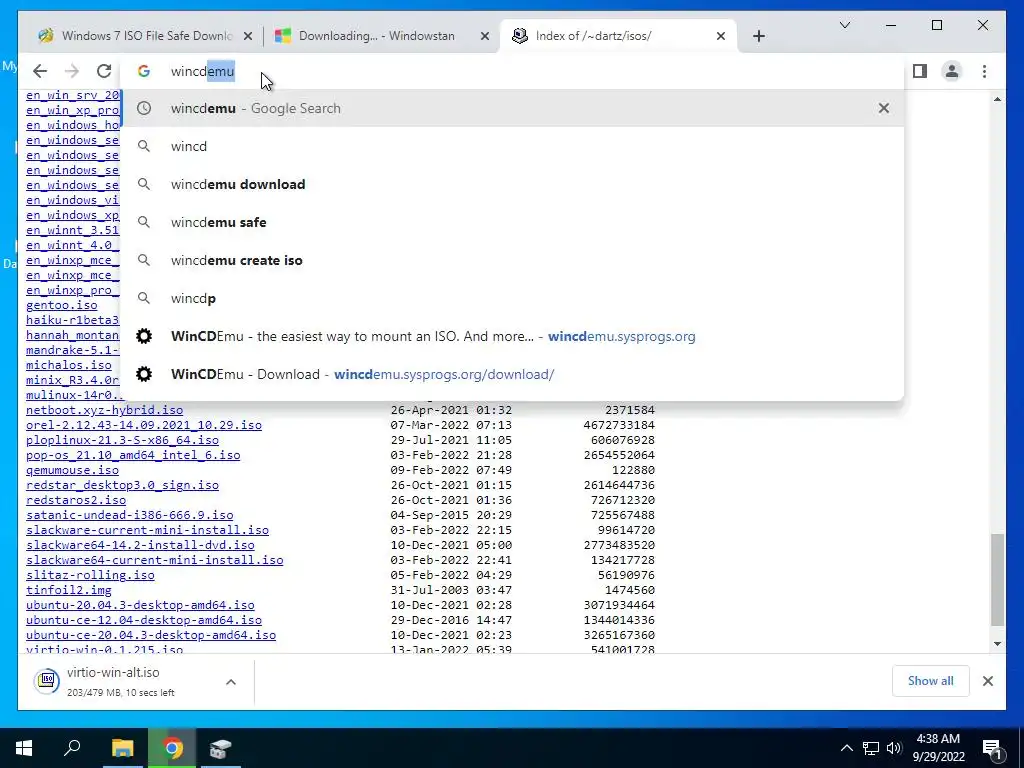This screenshot has width=1024, height=768.
Task: Click redstar_desktop3.0_sign.iso link
Action: tap(122, 485)
